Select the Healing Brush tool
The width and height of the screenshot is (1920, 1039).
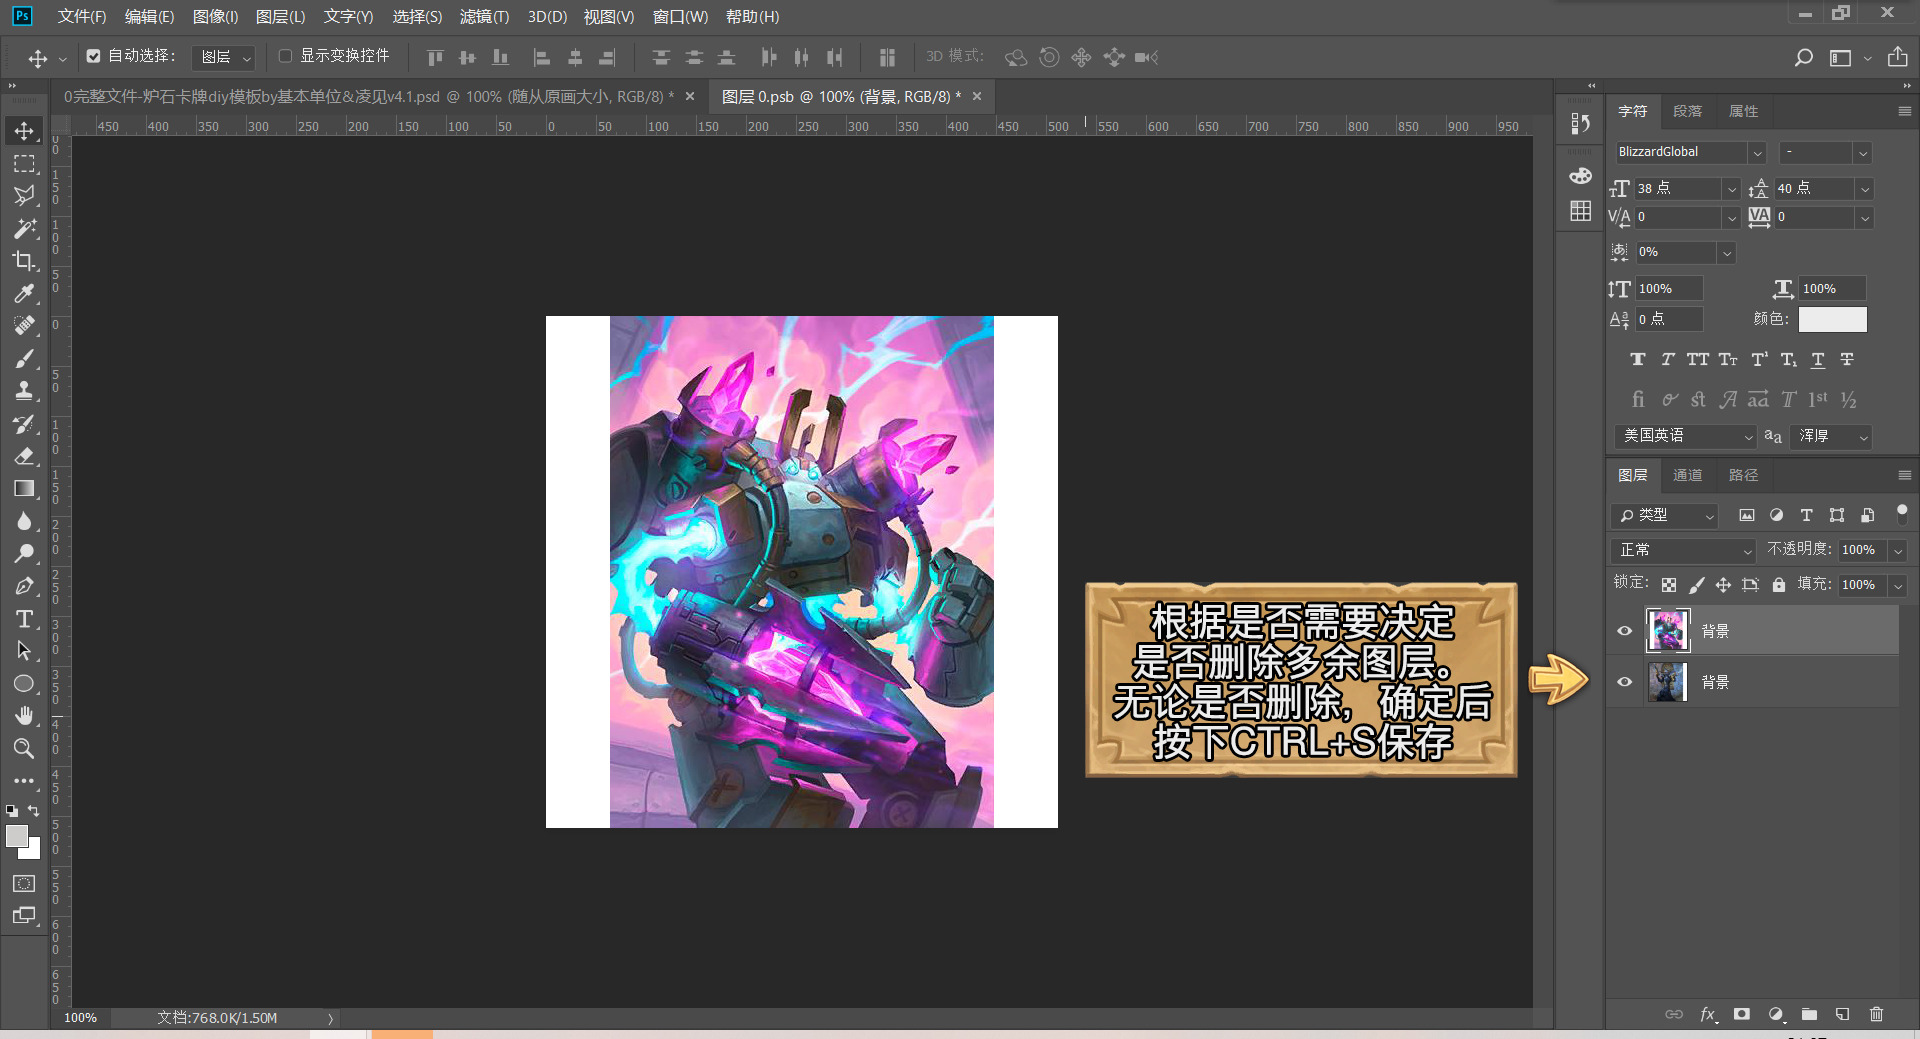pos(24,326)
